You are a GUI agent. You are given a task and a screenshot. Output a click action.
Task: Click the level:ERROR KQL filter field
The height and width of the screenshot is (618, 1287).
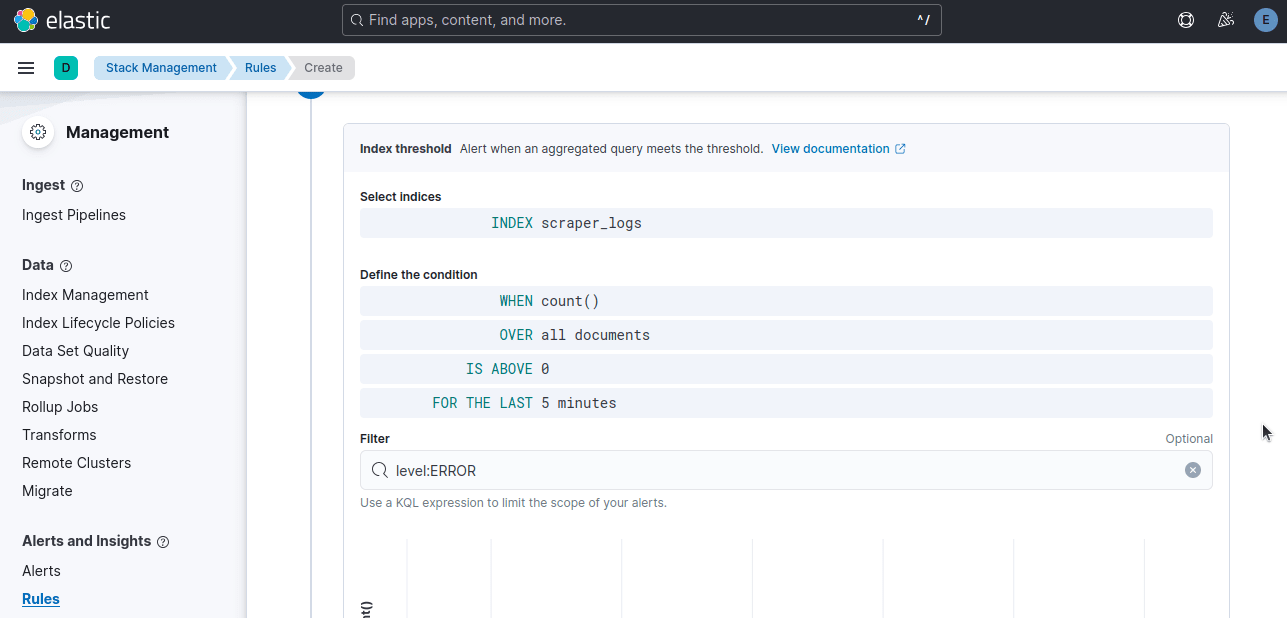(786, 470)
